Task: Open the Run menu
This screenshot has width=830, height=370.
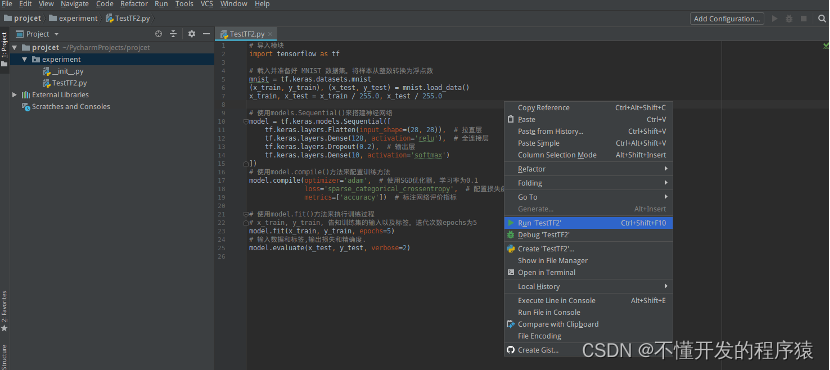Action: click(161, 4)
